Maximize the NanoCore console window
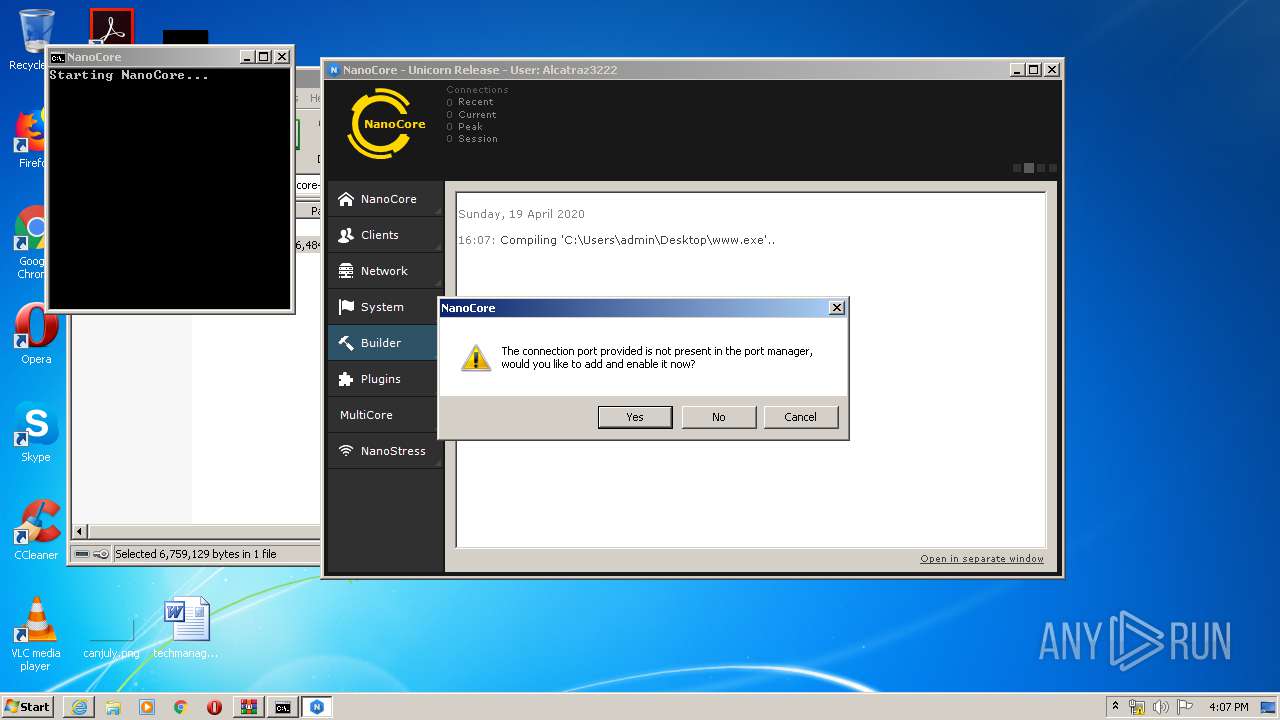1280x720 pixels. (264, 57)
